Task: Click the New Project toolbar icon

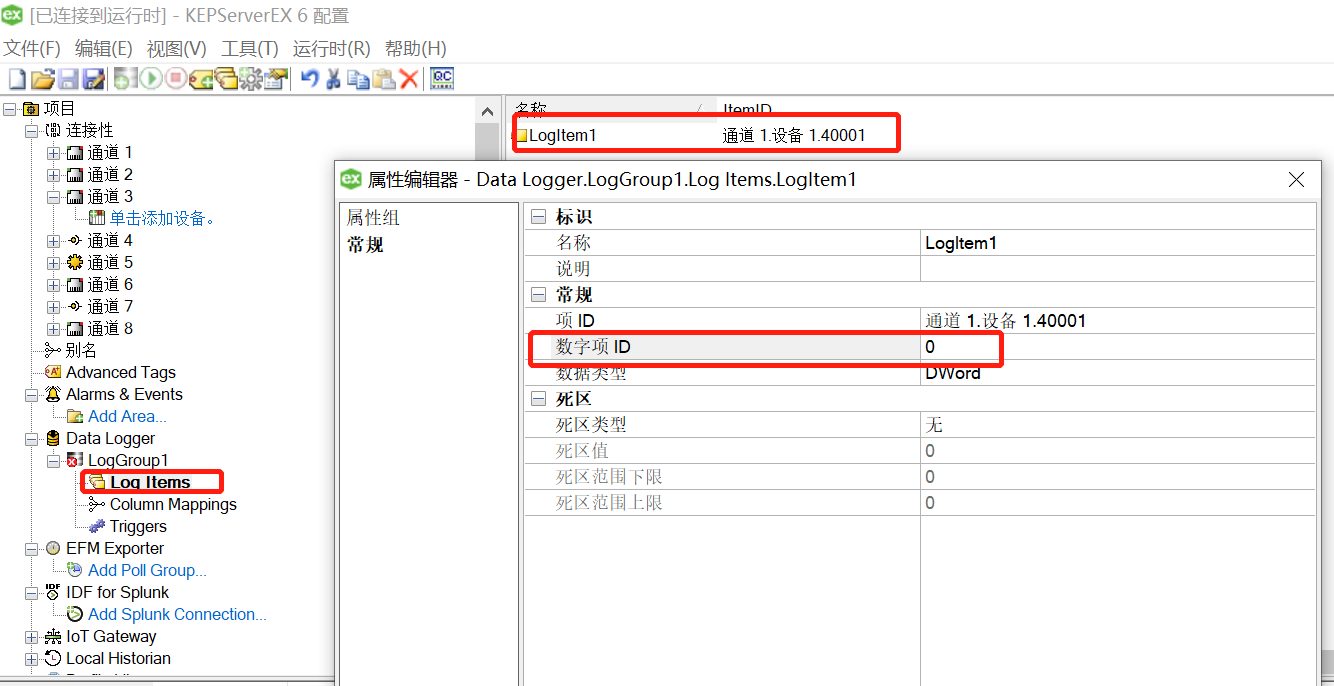Action: point(17,79)
